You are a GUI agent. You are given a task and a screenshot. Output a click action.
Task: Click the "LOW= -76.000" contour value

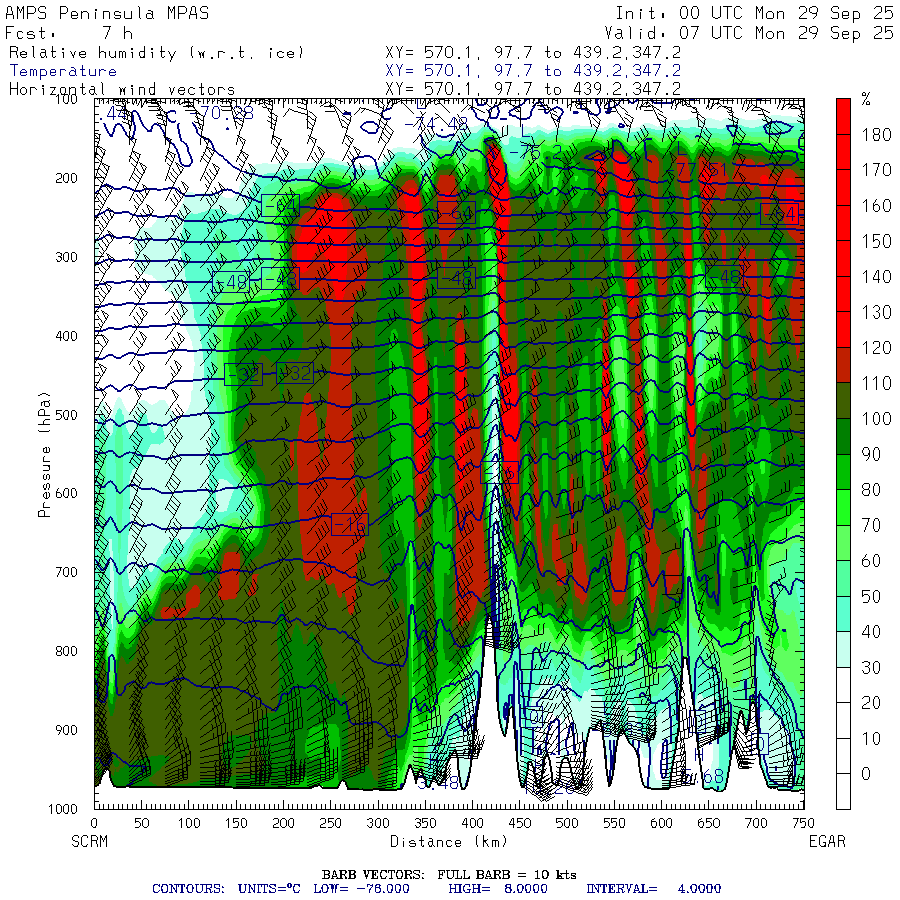(362, 889)
